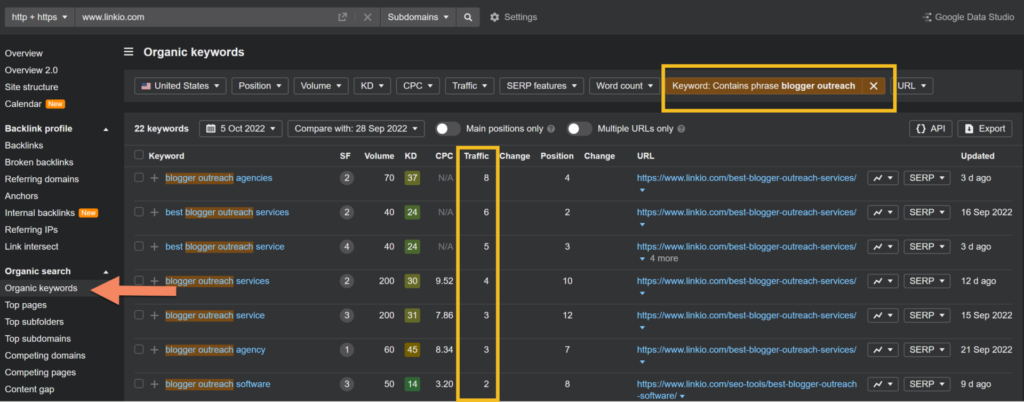Open the Traffic filter dropdown
The width and height of the screenshot is (1024, 402).
click(x=470, y=85)
